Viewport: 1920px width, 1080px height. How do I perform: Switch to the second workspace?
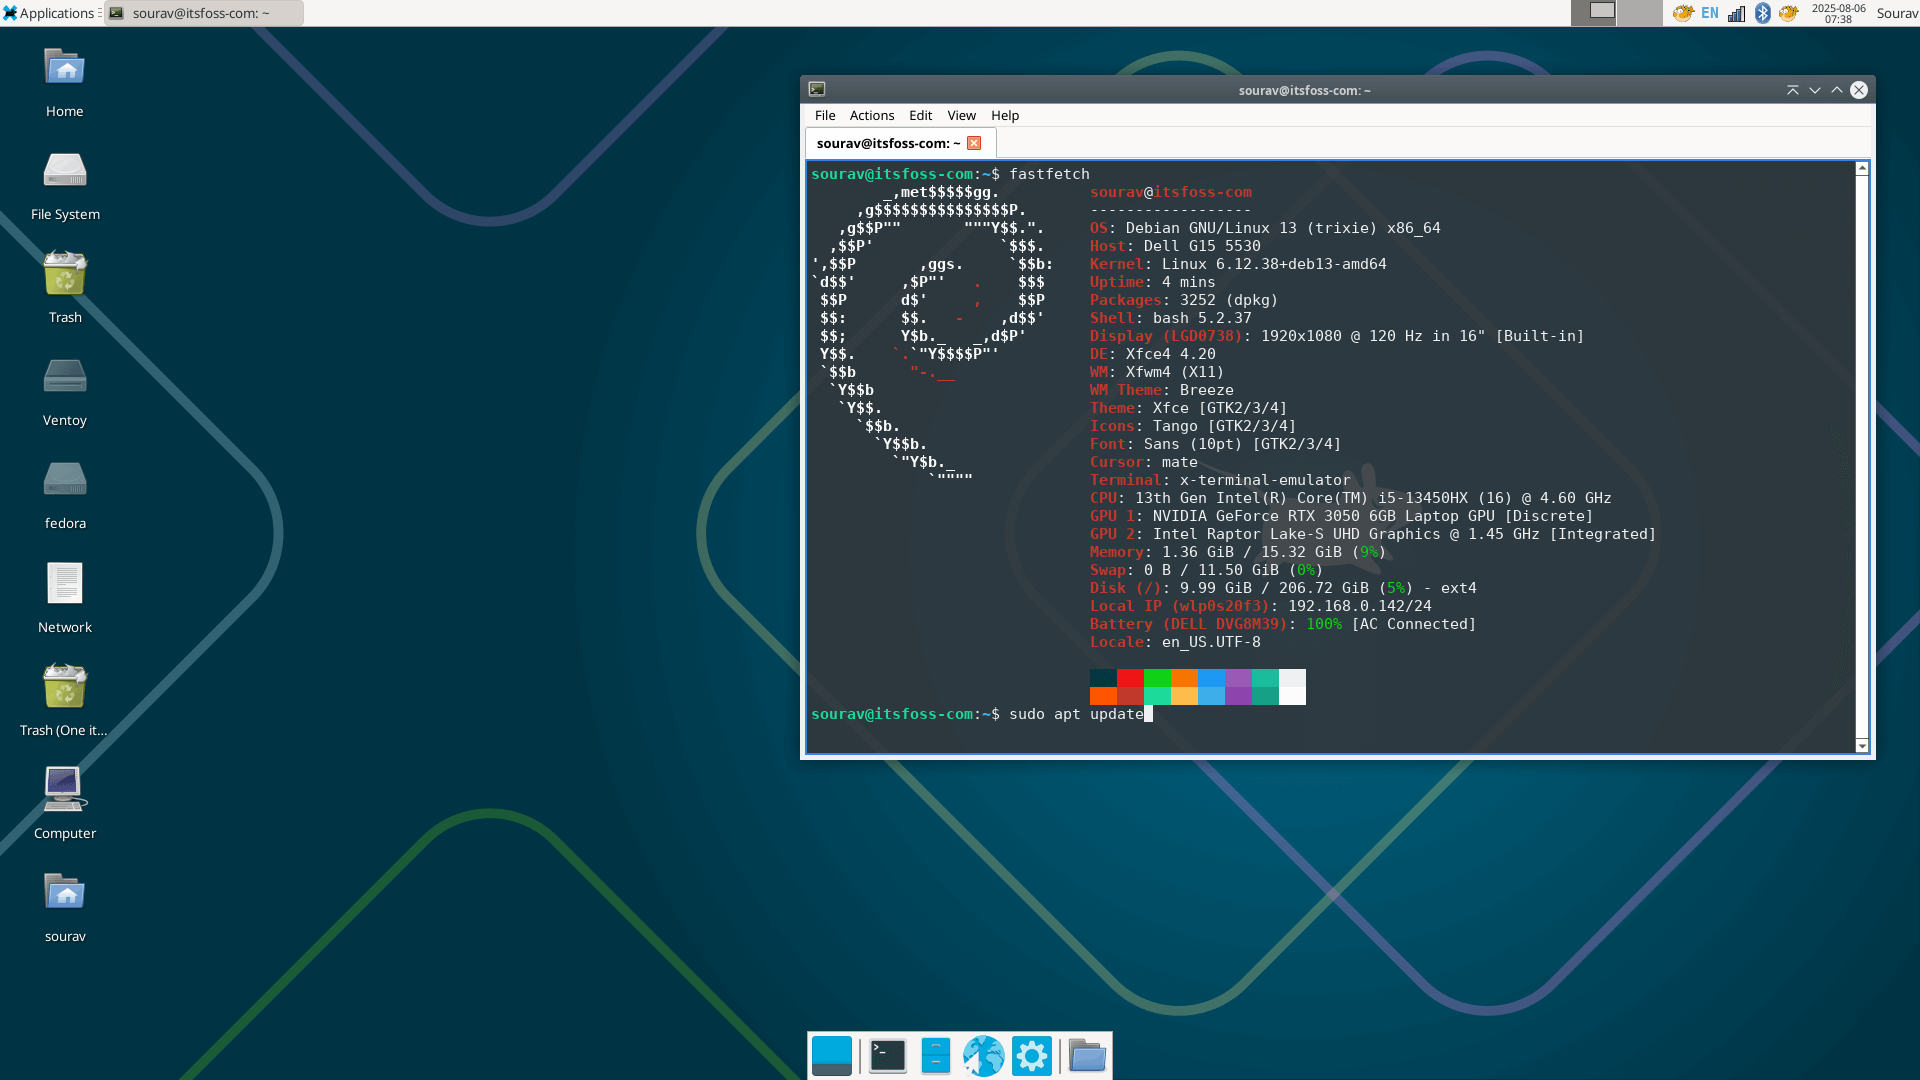click(x=1639, y=13)
